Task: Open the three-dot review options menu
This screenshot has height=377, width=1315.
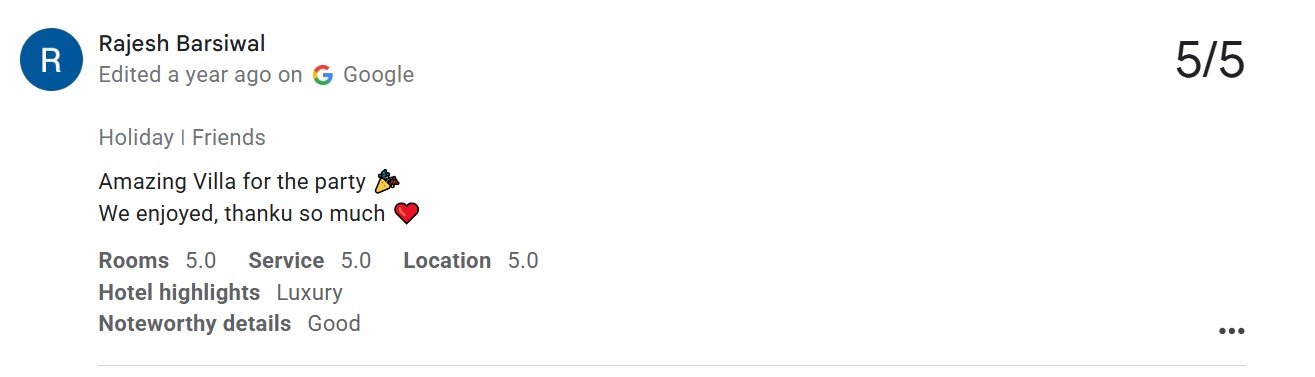Action: point(1231,331)
